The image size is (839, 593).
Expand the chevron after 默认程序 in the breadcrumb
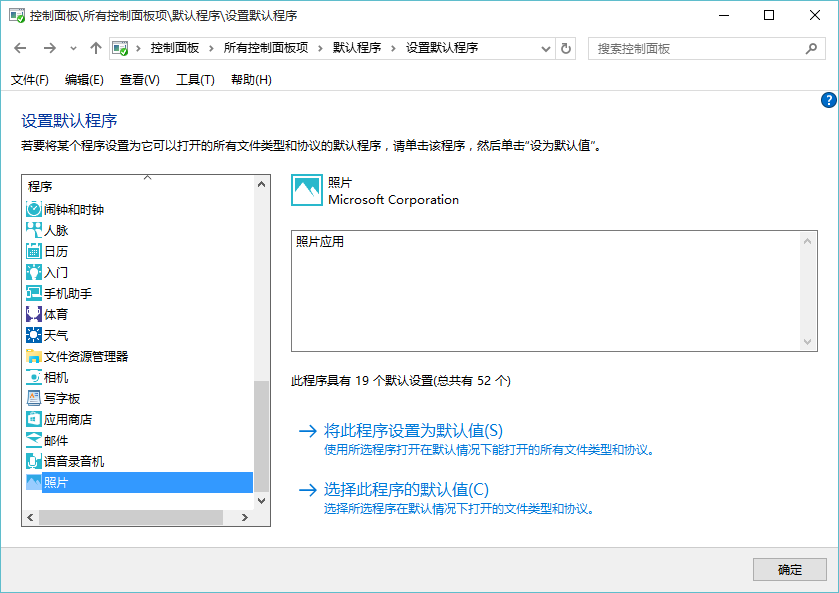click(x=393, y=48)
